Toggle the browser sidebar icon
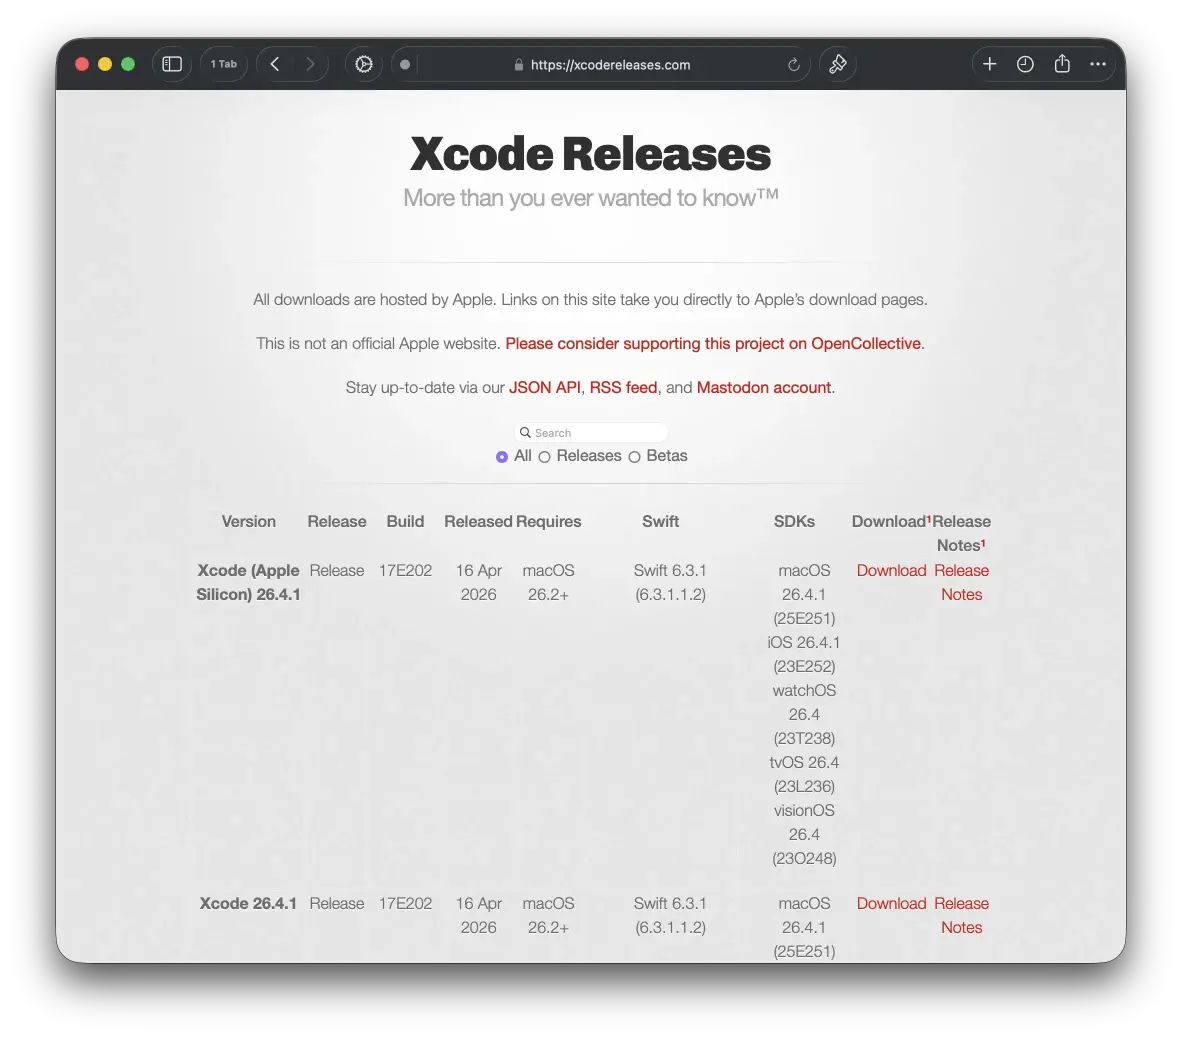The height and width of the screenshot is (1037, 1182). pyautogui.click(x=172, y=64)
